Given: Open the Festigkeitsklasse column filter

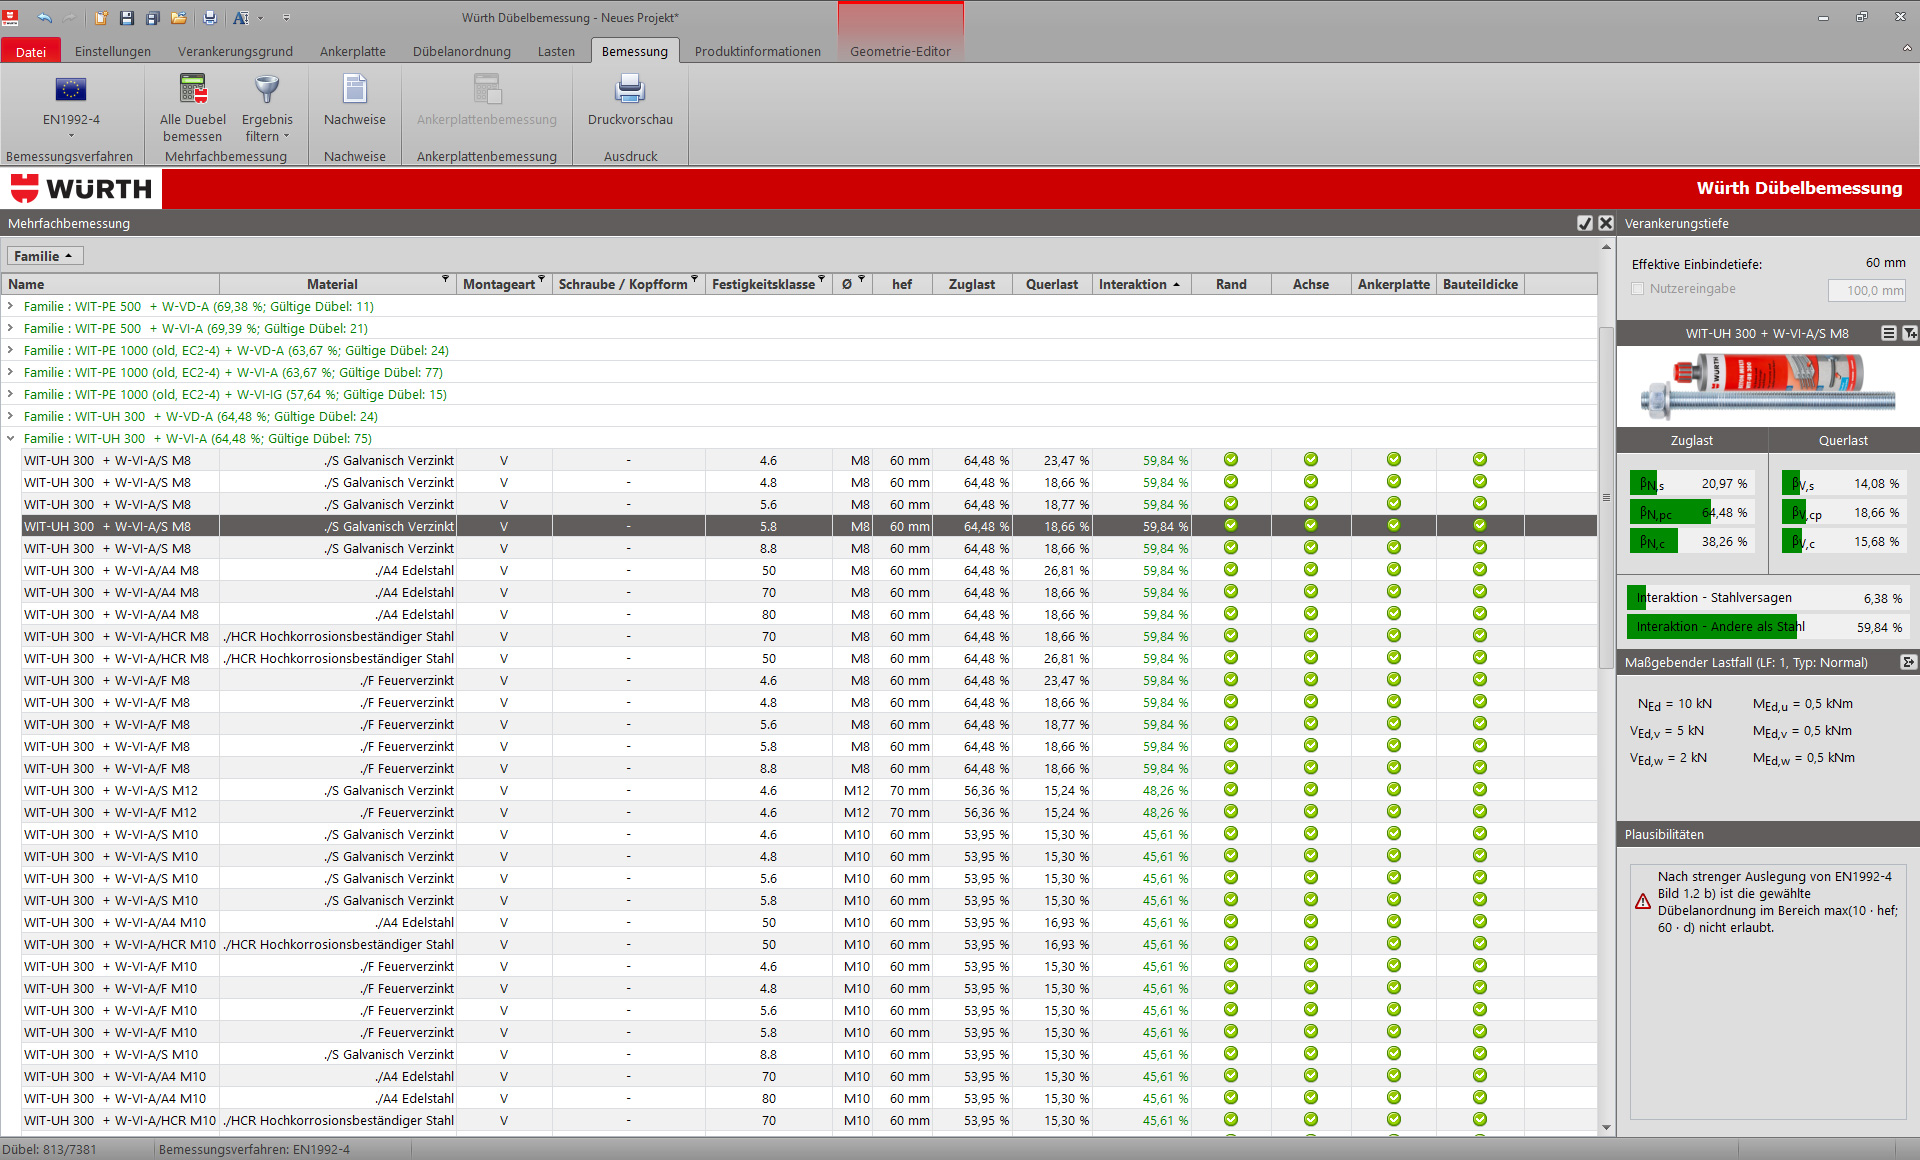Looking at the screenshot, I should (821, 279).
